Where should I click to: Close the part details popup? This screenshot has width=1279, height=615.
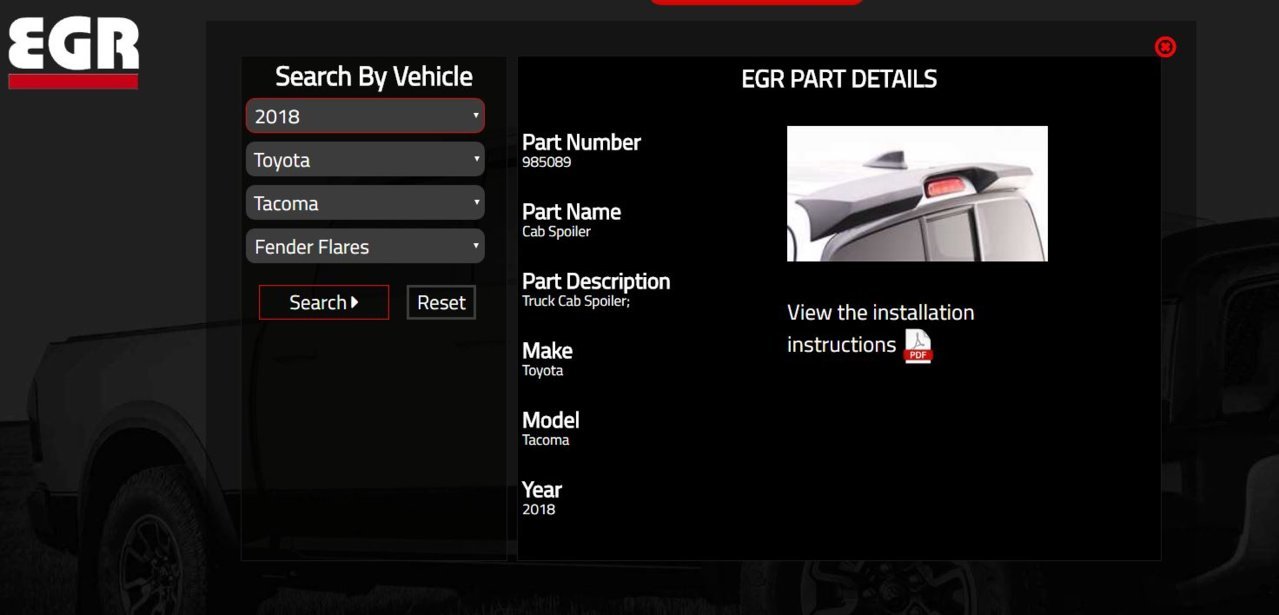(x=1165, y=47)
